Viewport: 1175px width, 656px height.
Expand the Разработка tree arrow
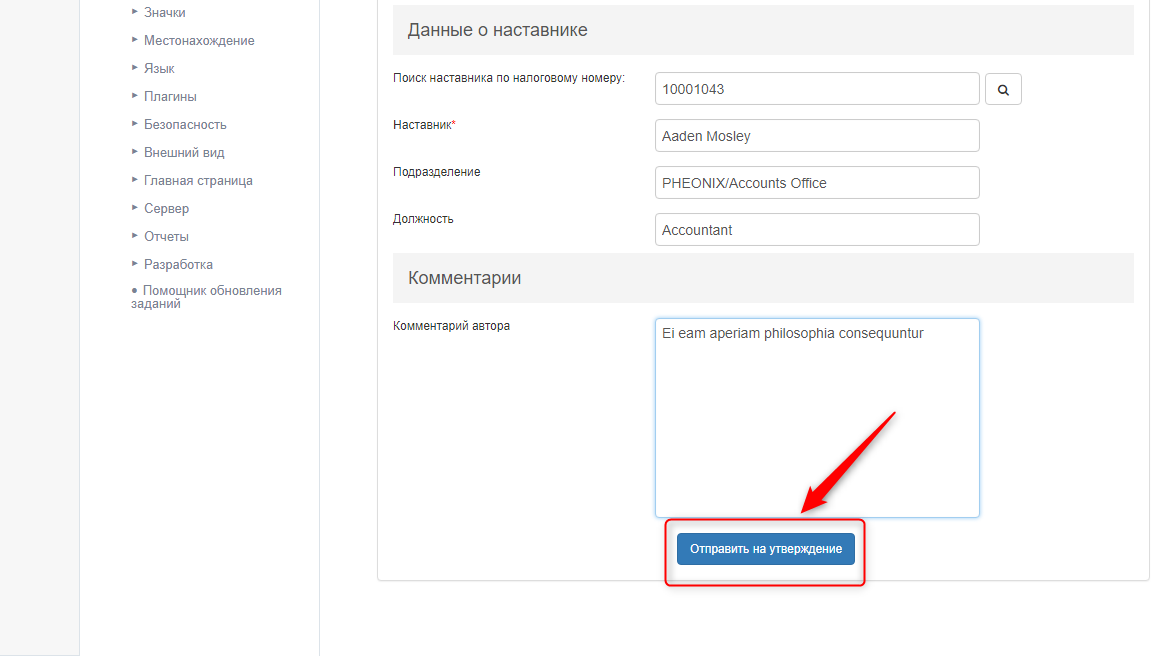tap(134, 263)
